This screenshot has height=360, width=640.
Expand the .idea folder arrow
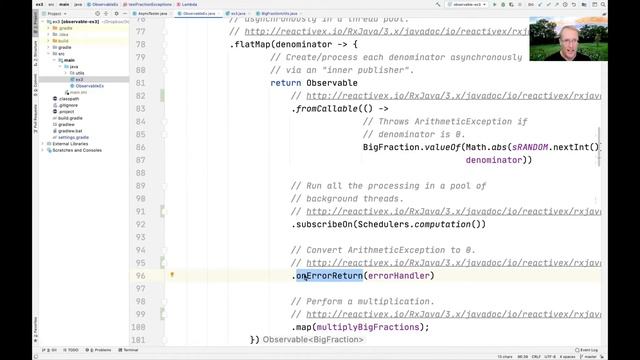click(49, 35)
